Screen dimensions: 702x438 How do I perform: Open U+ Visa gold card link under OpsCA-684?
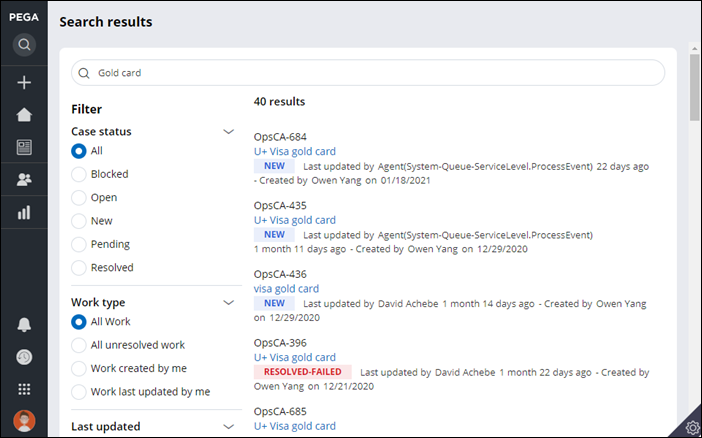(x=294, y=152)
